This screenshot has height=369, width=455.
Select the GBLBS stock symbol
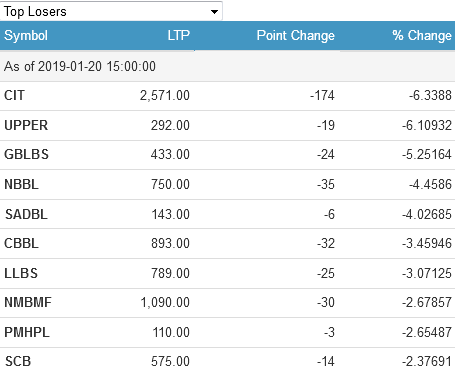coord(26,155)
